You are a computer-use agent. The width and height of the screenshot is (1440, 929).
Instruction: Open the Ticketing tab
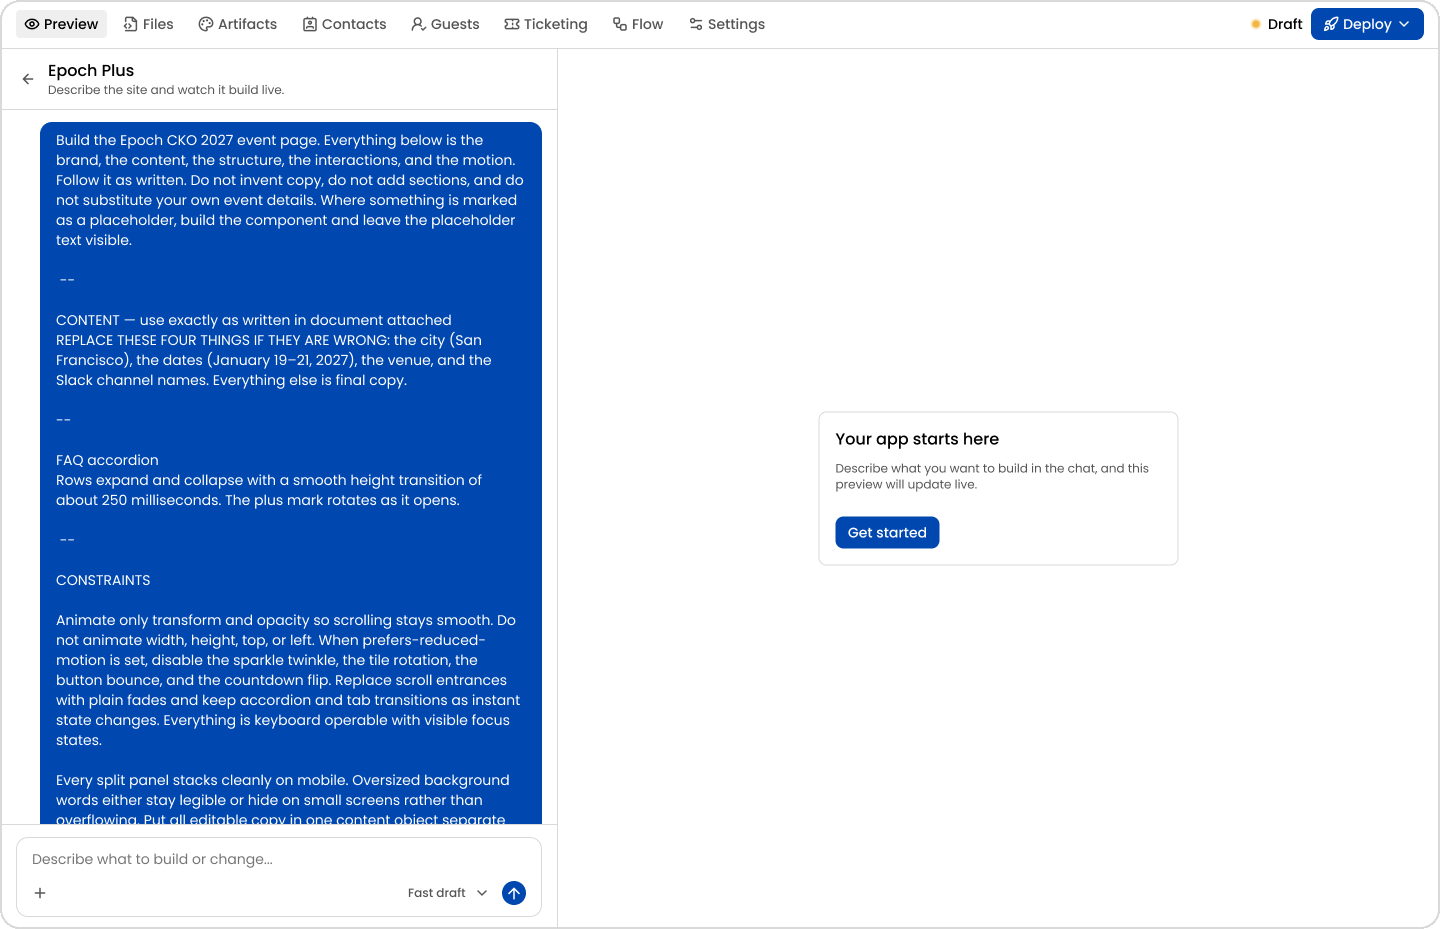coord(546,24)
